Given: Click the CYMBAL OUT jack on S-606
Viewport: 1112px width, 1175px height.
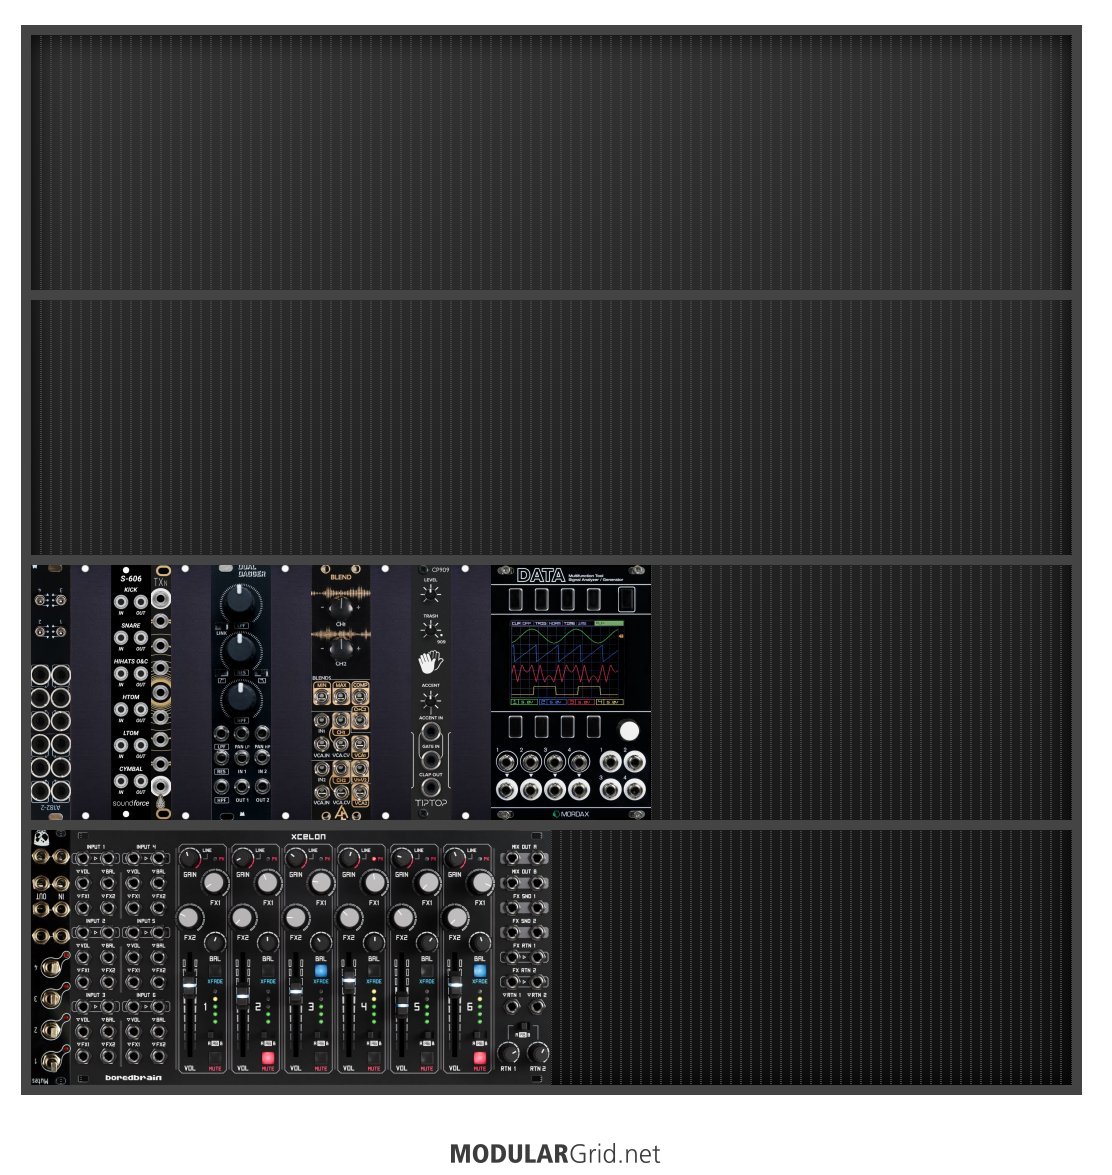Looking at the screenshot, I should point(140,781).
